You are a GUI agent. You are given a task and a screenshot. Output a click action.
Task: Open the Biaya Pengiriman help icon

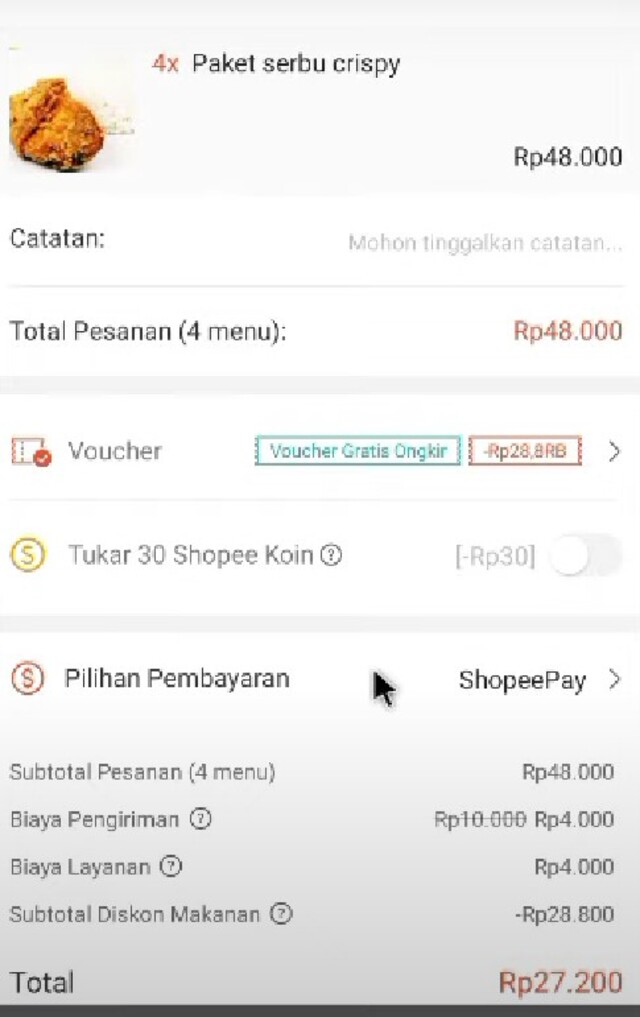point(203,819)
